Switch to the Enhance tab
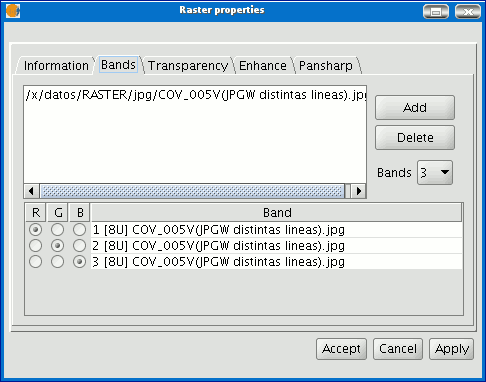 263,65
